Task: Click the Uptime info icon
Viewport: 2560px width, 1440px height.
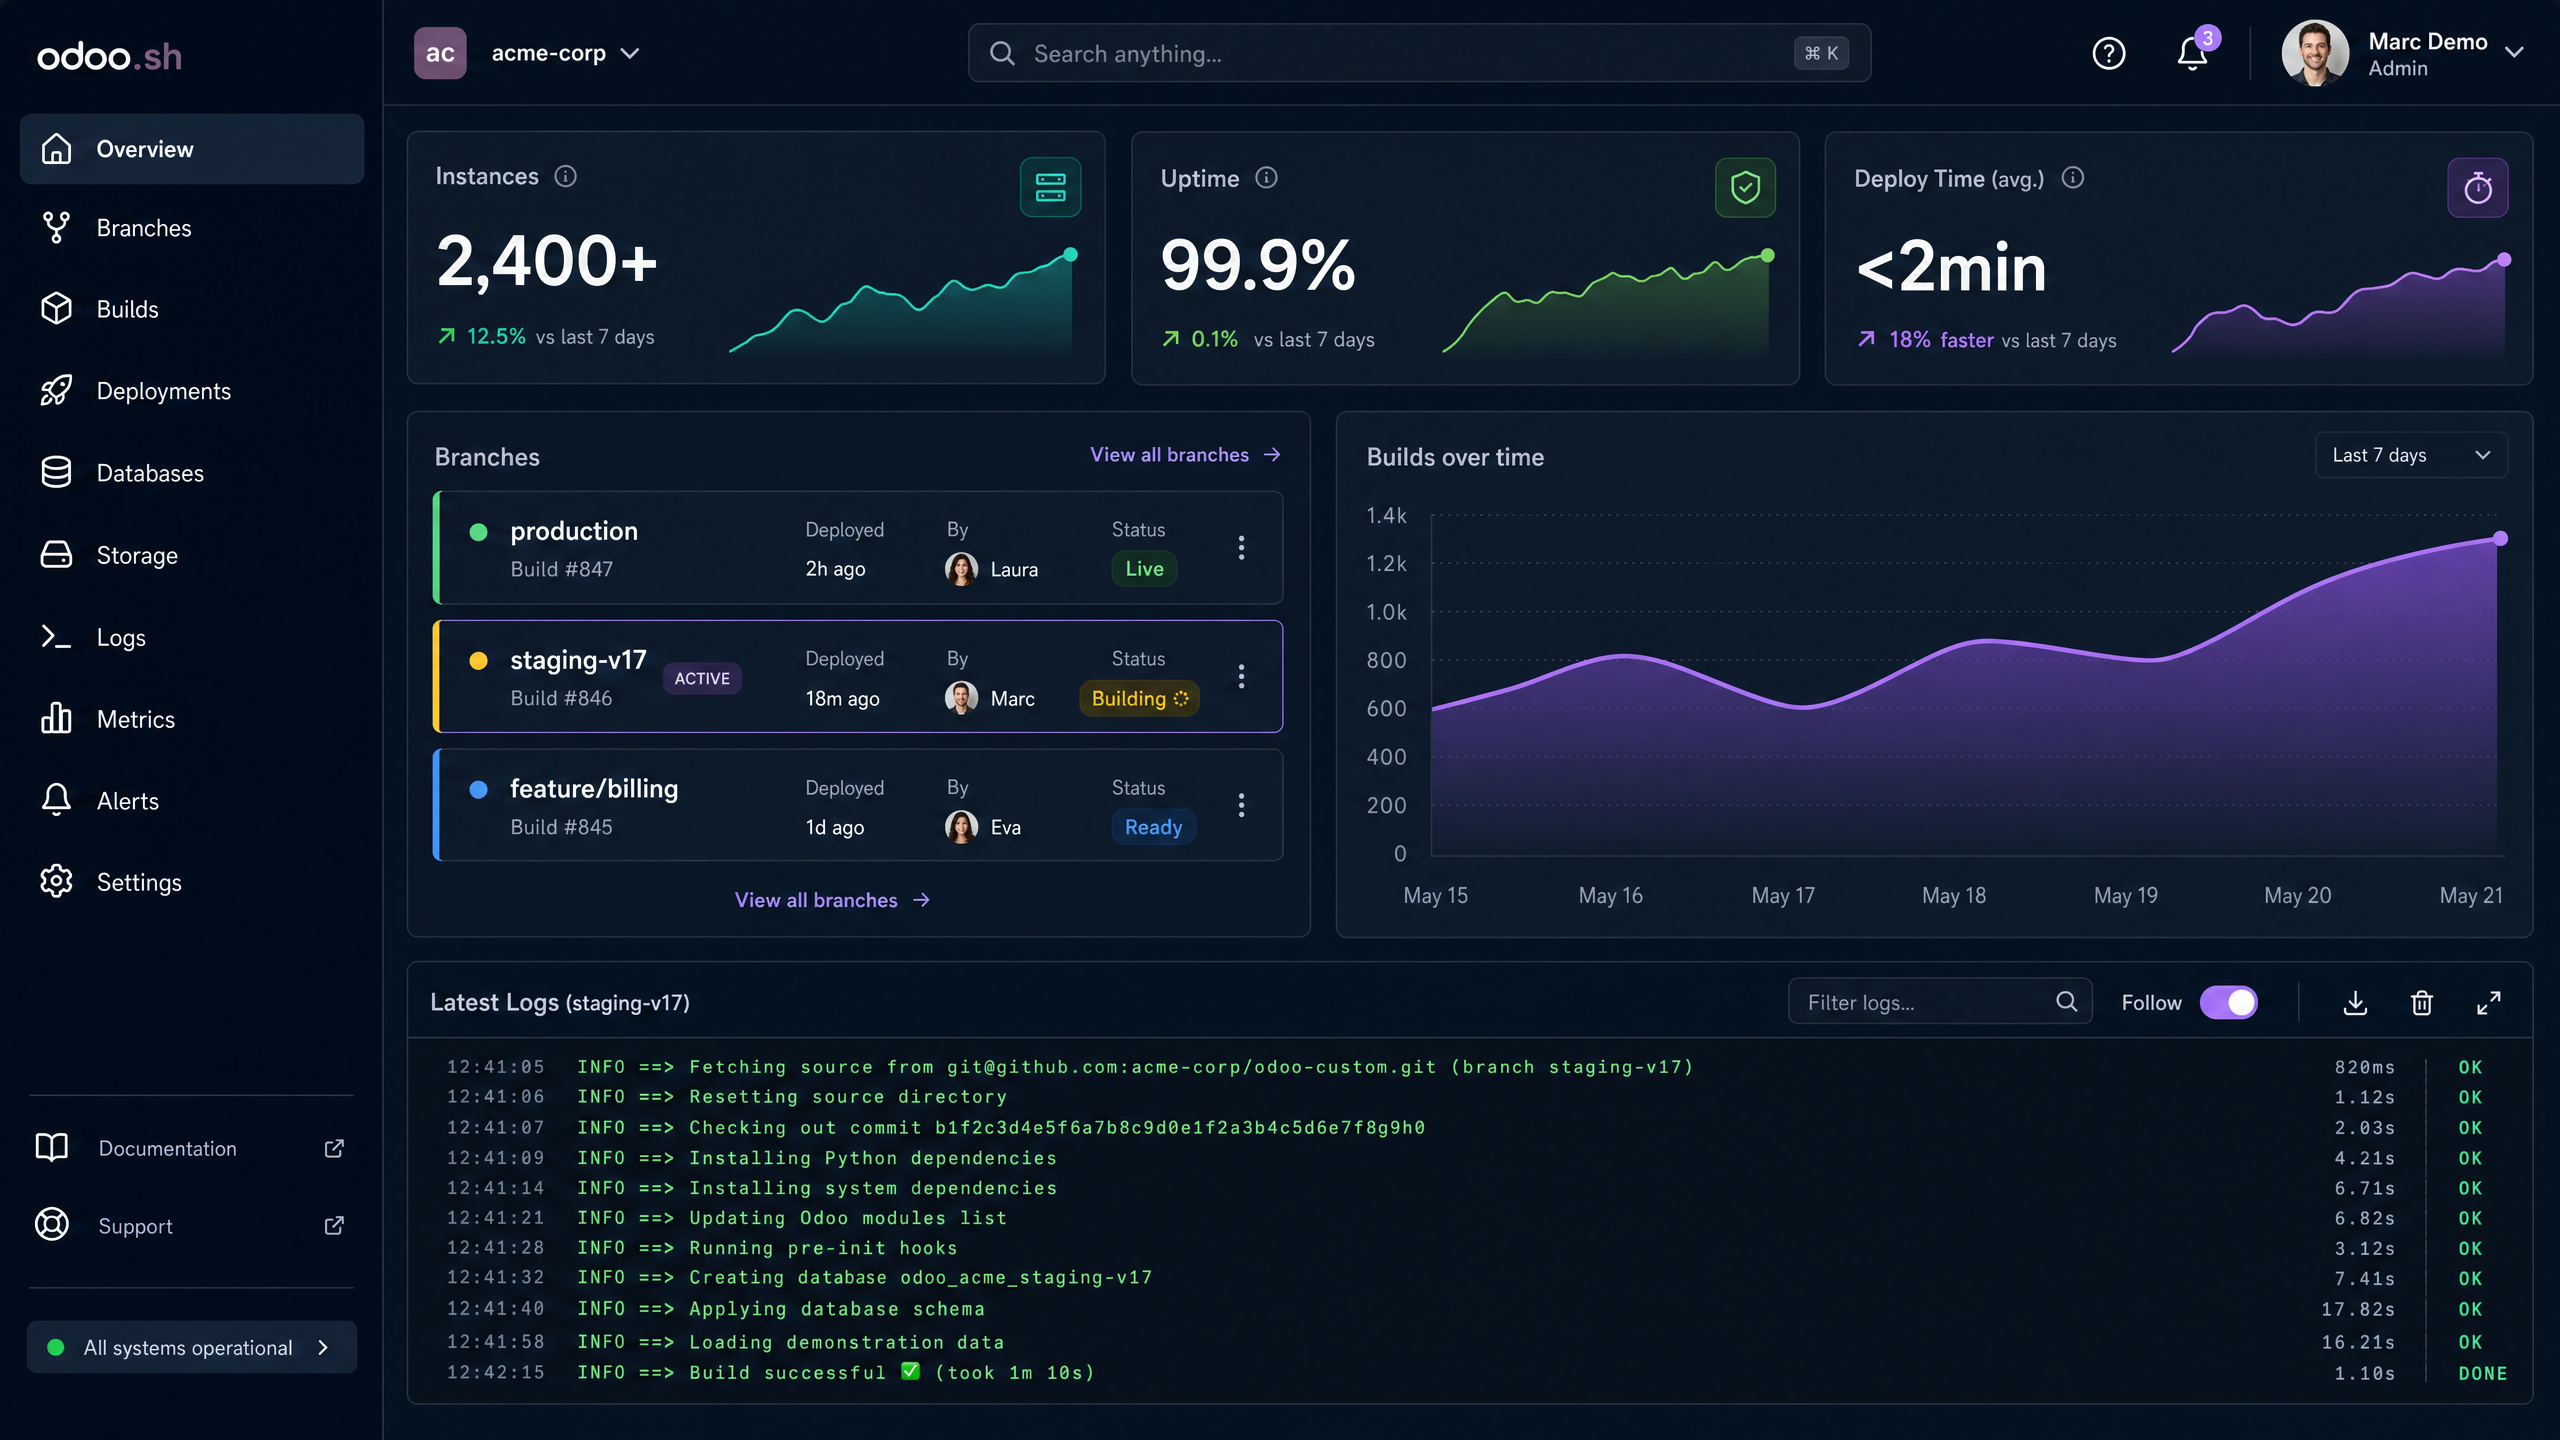Action: [x=1267, y=178]
